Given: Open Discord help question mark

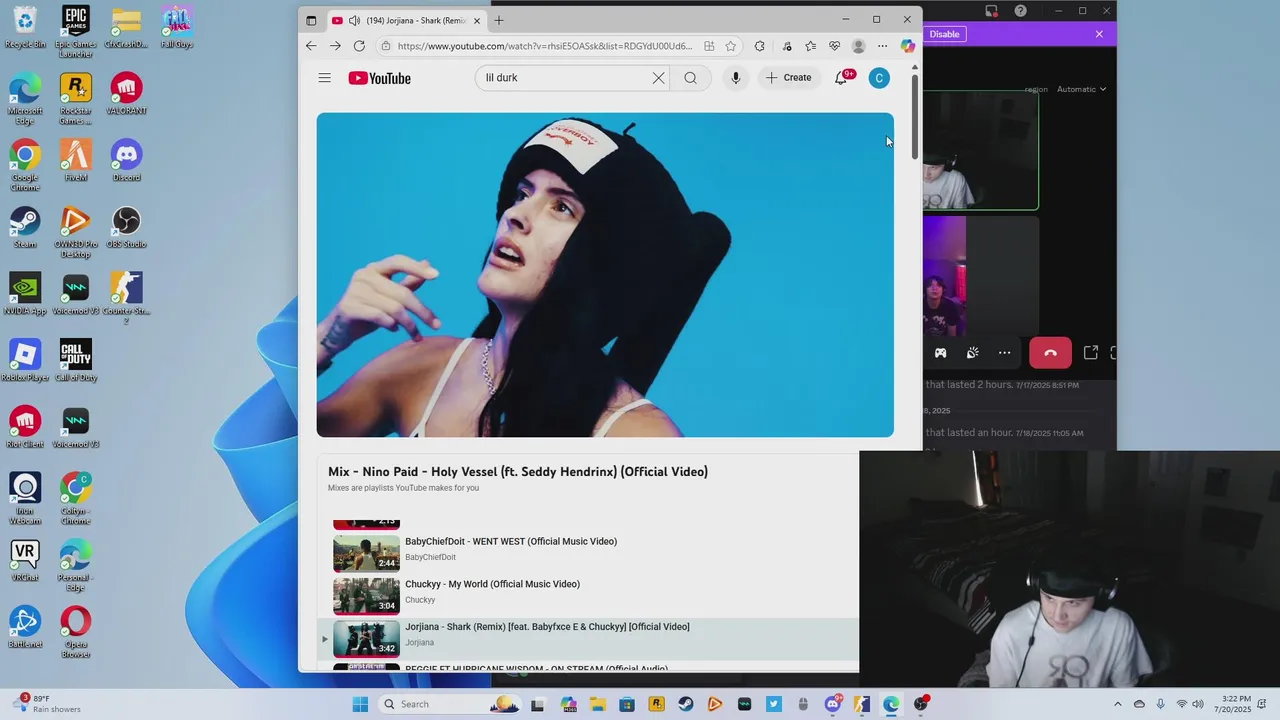Looking at the screenshot, I should 1020,11.
